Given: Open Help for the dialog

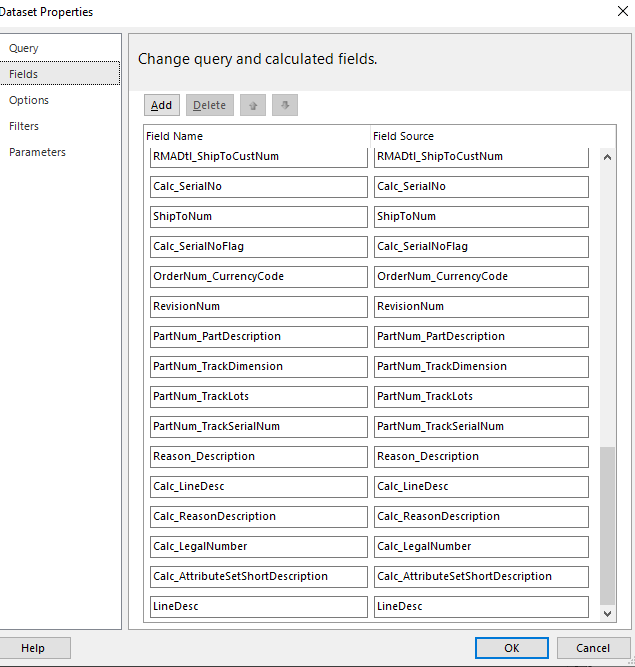Looking at the screenshot, I should point(33,648).
